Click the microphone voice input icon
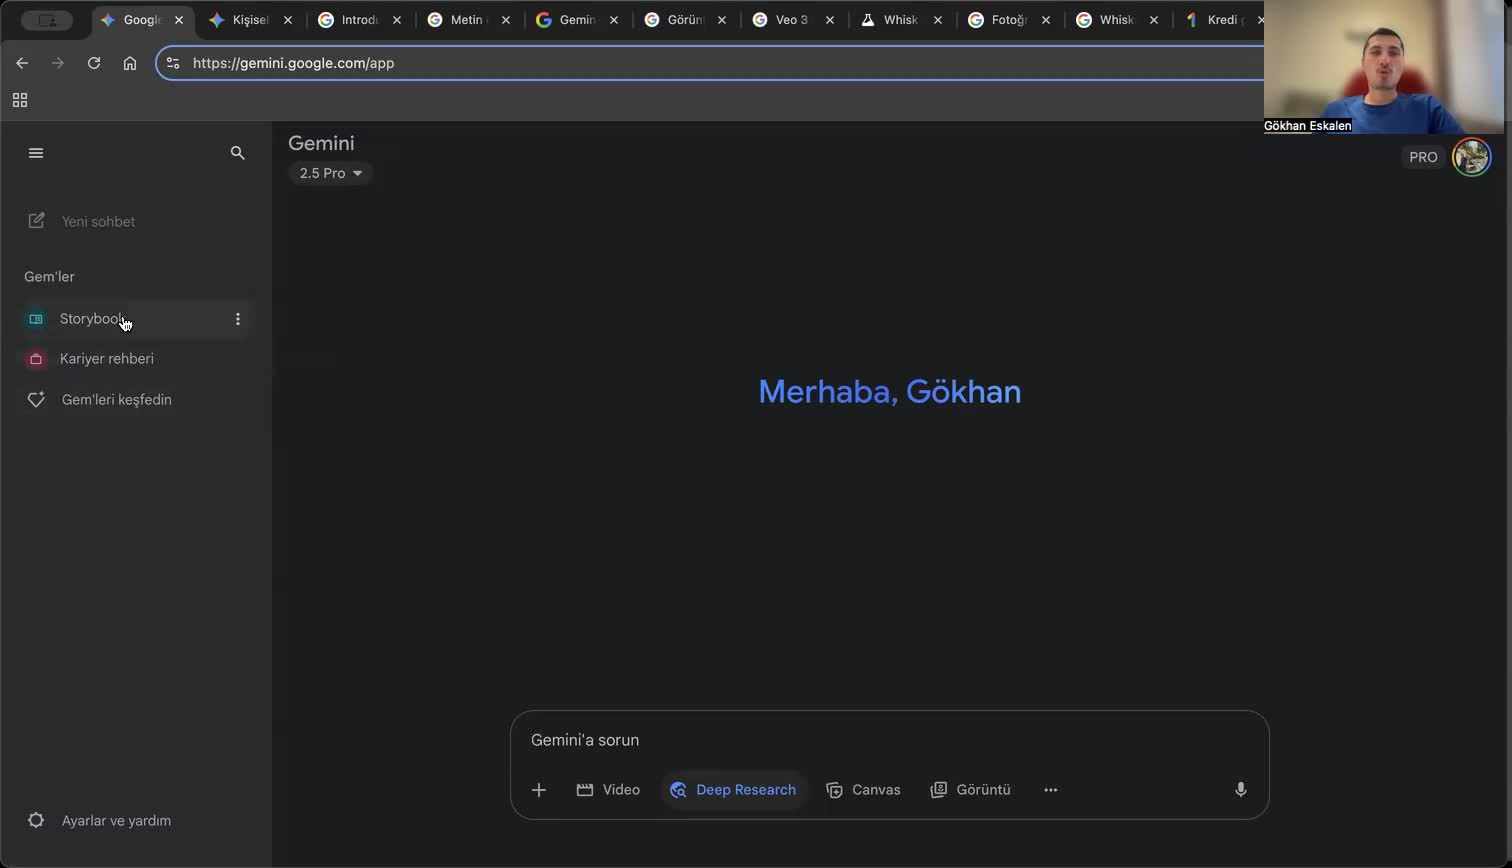This screenshot has height=868, width=1512. 1240,790
